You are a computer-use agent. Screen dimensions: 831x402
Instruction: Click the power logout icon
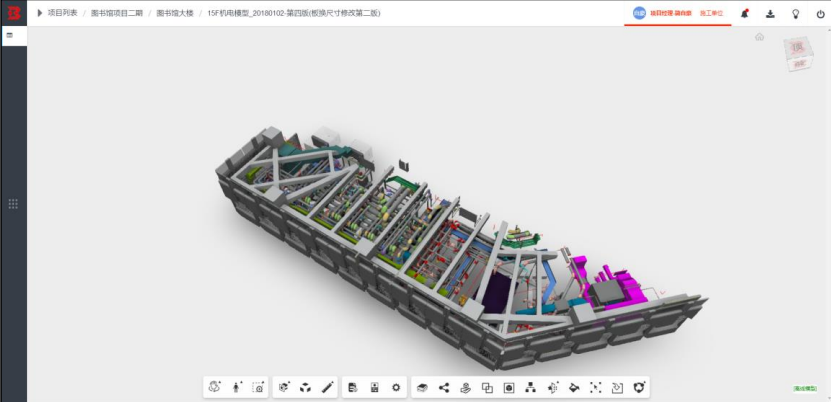click(x=820, y=14)
